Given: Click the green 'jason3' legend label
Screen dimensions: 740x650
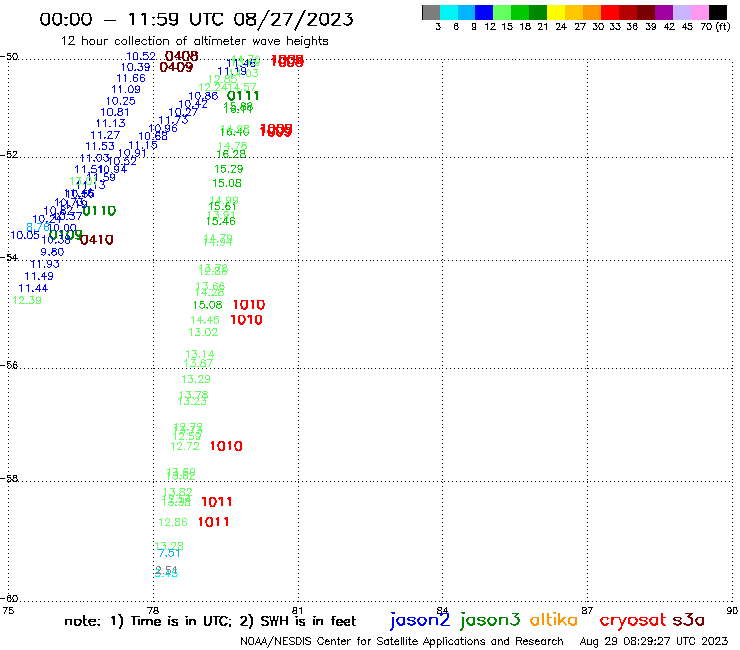Looking at the screenshot, I should (x=490, y=620).
